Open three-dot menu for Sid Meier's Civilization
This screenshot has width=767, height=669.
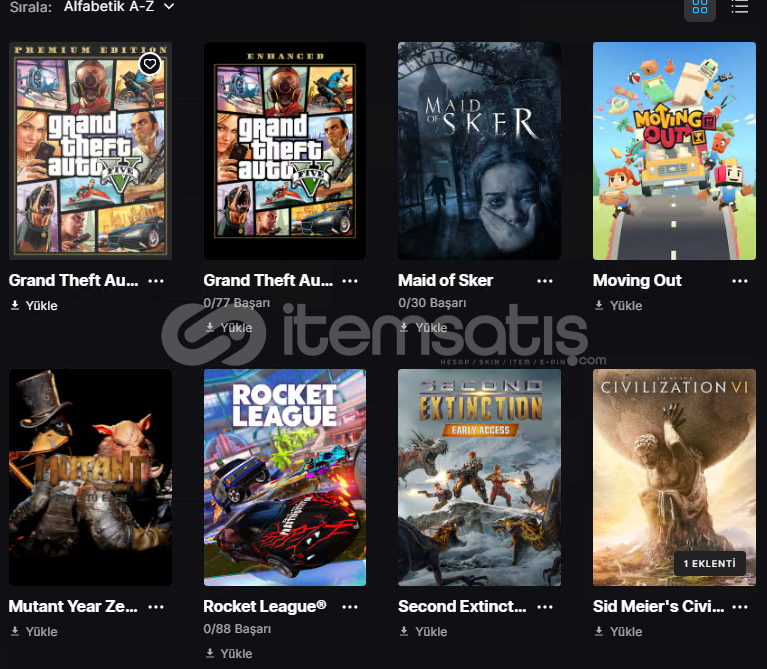740,607
